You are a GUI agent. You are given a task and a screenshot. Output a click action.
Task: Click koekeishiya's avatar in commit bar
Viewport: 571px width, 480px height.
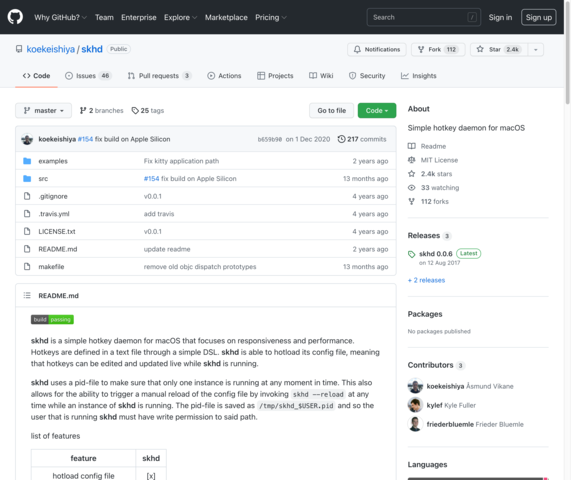point(27,139)
